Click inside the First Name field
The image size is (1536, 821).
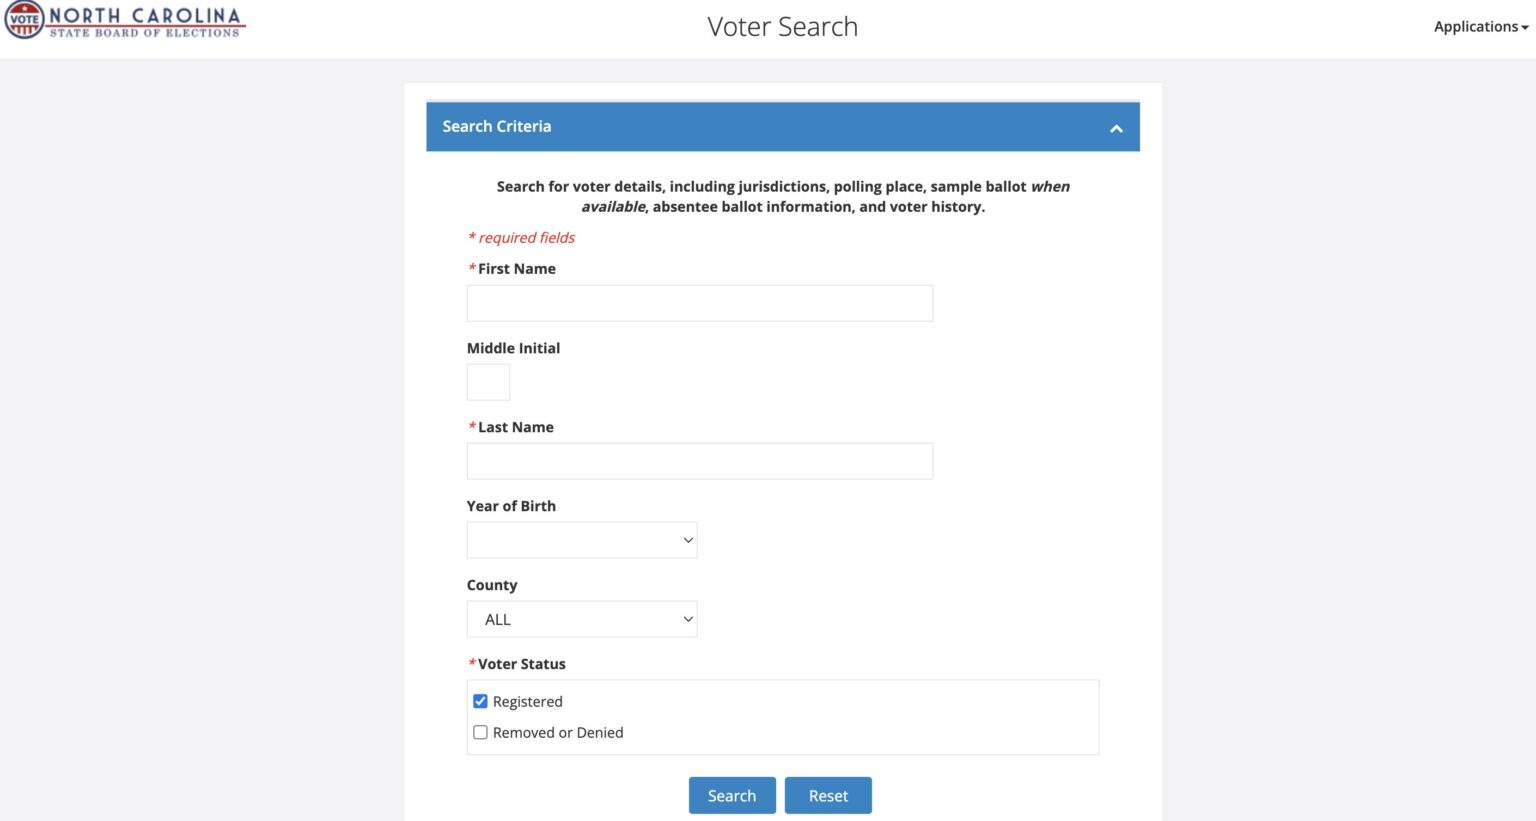click(699, 302)
